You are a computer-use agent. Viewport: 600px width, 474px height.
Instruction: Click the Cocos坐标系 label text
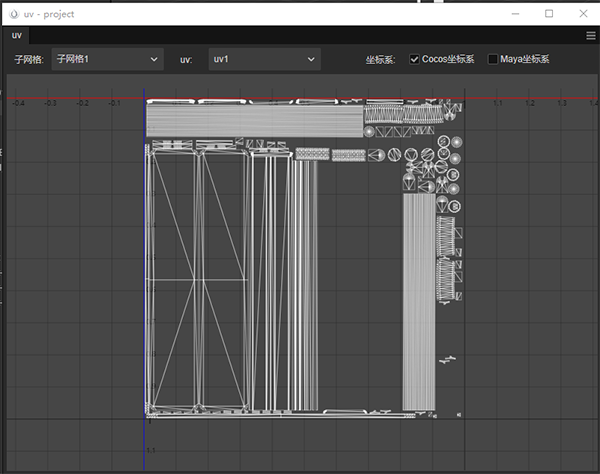[448, 60]
